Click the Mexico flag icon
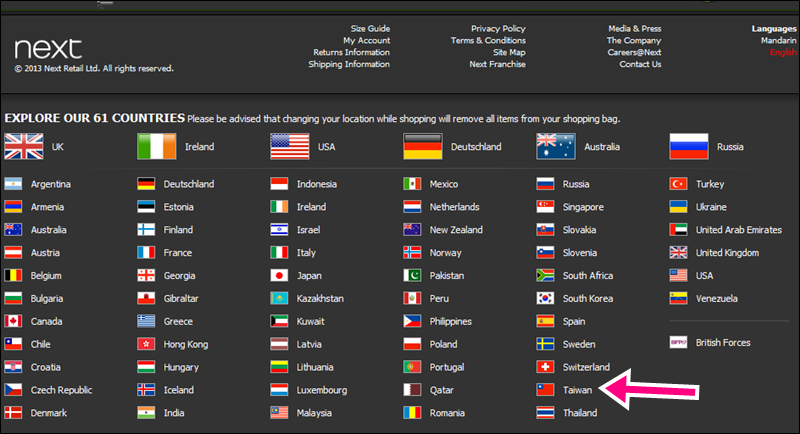This screenshot has height=434, width=800. pos(412,184)
